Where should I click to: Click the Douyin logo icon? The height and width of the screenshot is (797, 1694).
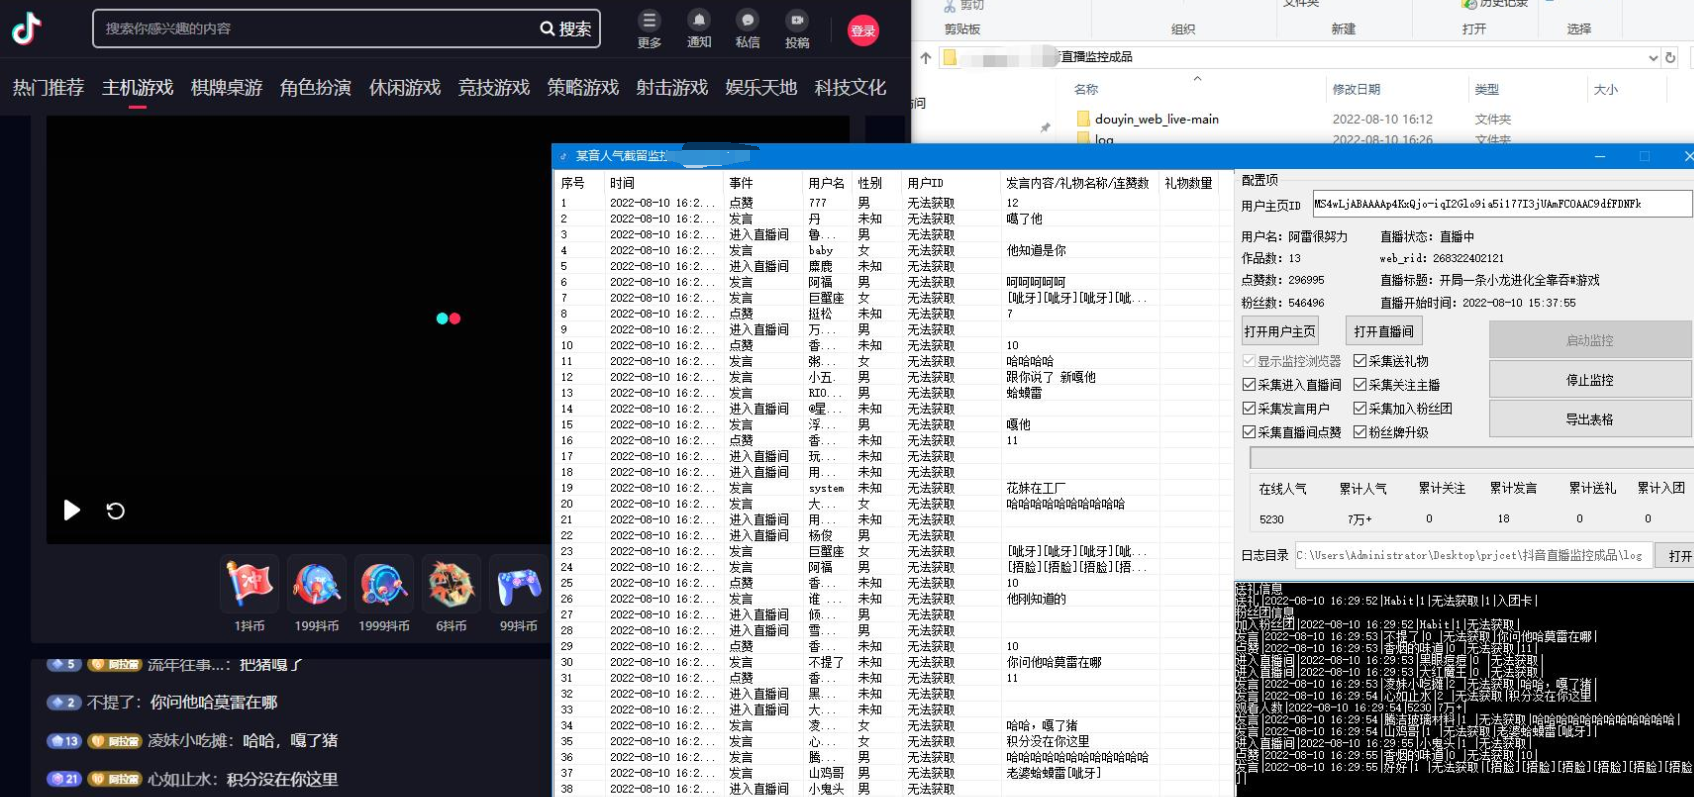(27, 28)
